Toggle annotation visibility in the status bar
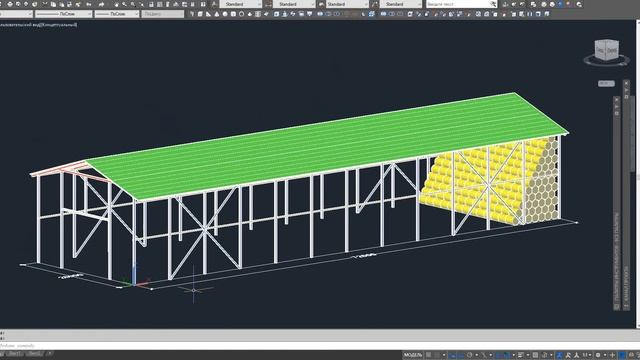 [x=560, y=355]
